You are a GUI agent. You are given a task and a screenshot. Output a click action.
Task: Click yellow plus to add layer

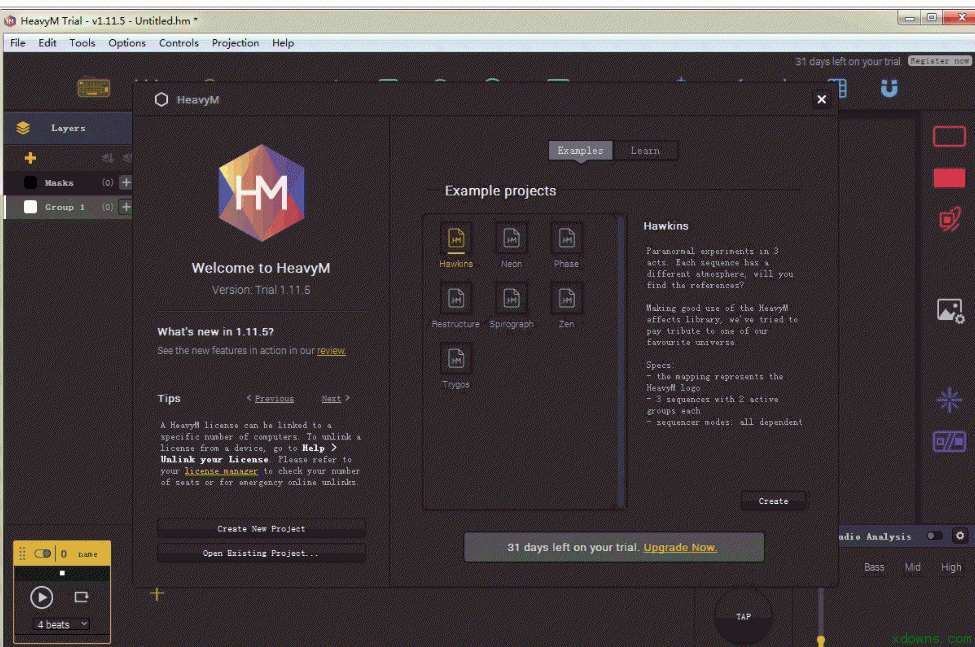[30, 158]
